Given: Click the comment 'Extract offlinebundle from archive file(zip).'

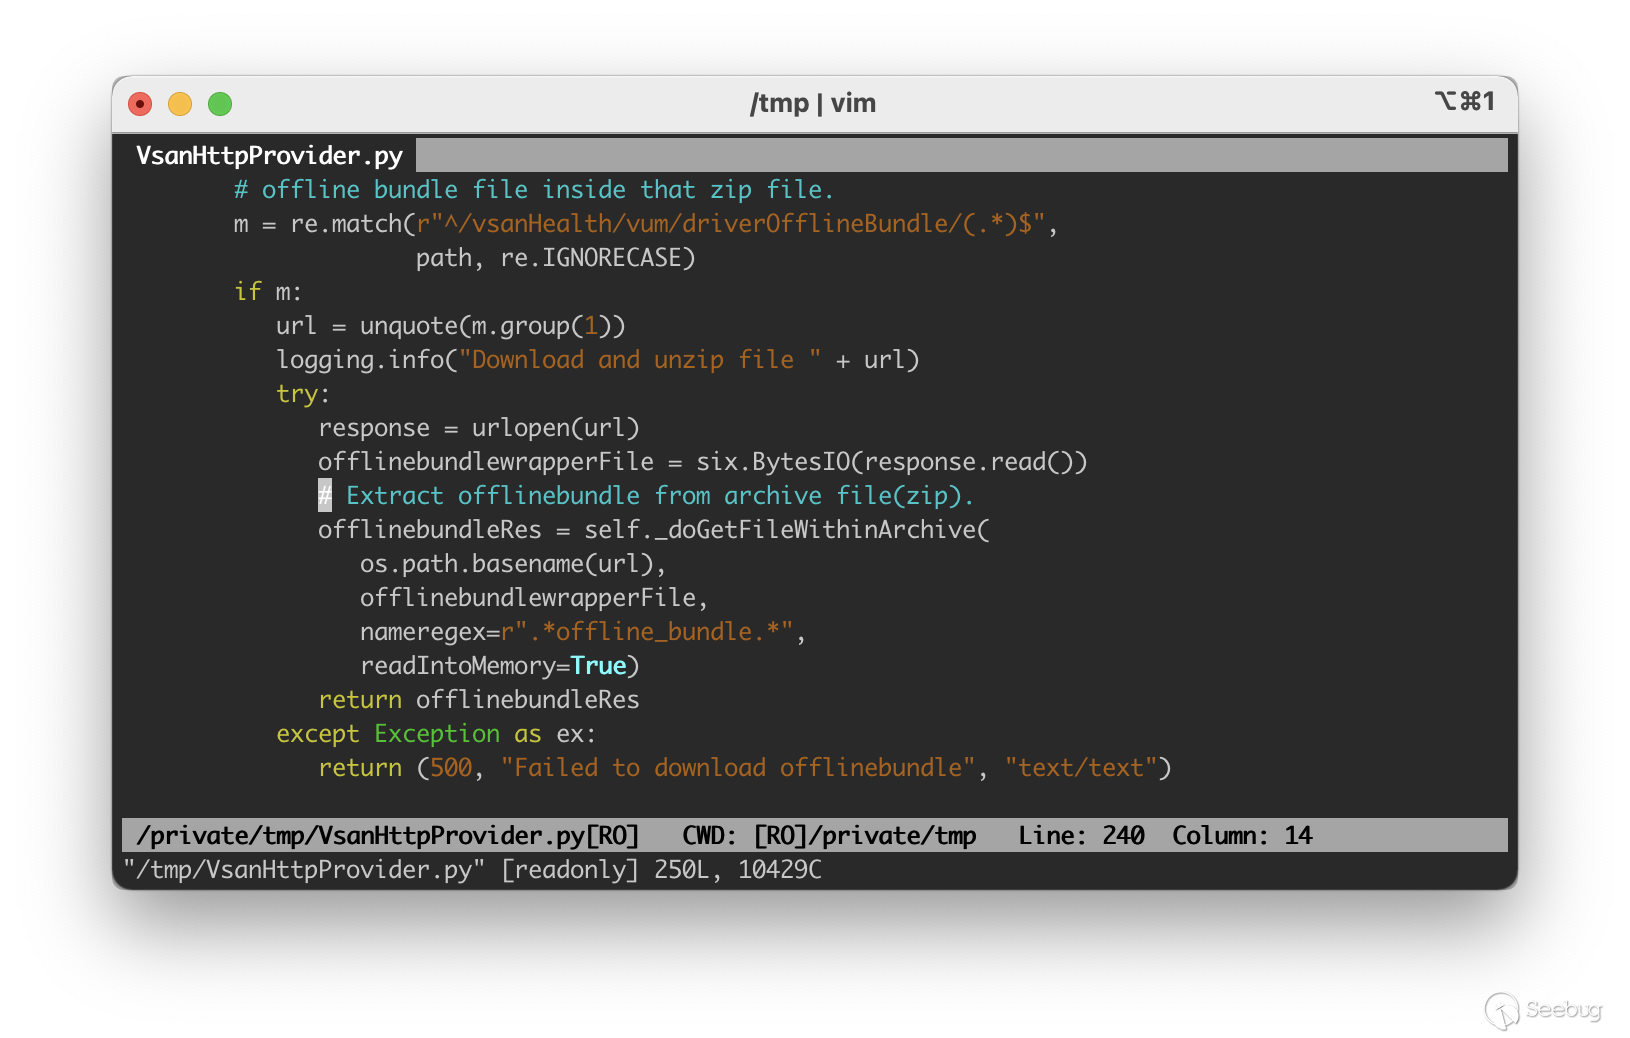Looking at the screenshot, I should click(659, 496).
